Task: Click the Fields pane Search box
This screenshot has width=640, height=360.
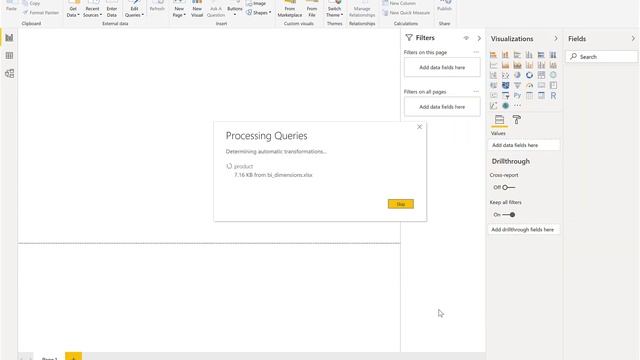Action: click(x=602, y=57)
